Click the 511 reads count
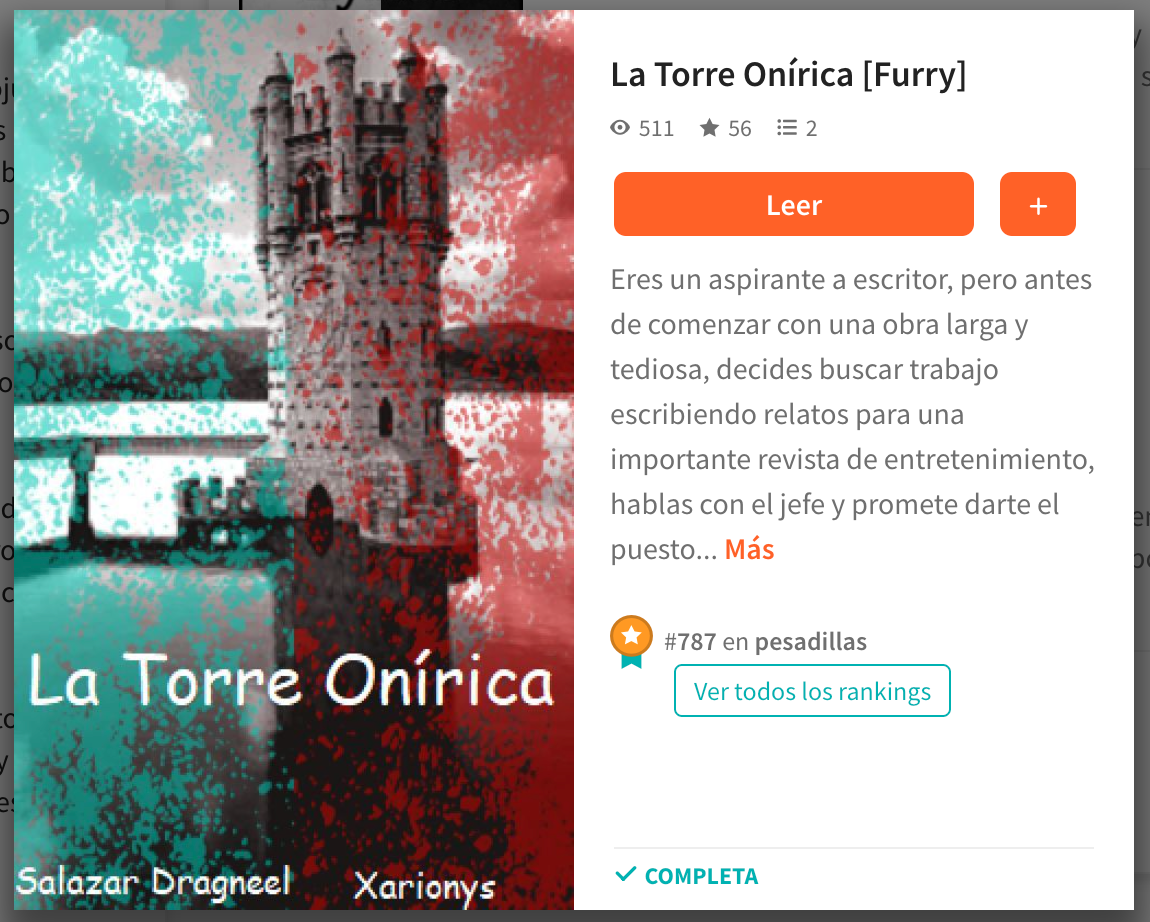This screenshot has height=922, width=1150. pos(656,129)
